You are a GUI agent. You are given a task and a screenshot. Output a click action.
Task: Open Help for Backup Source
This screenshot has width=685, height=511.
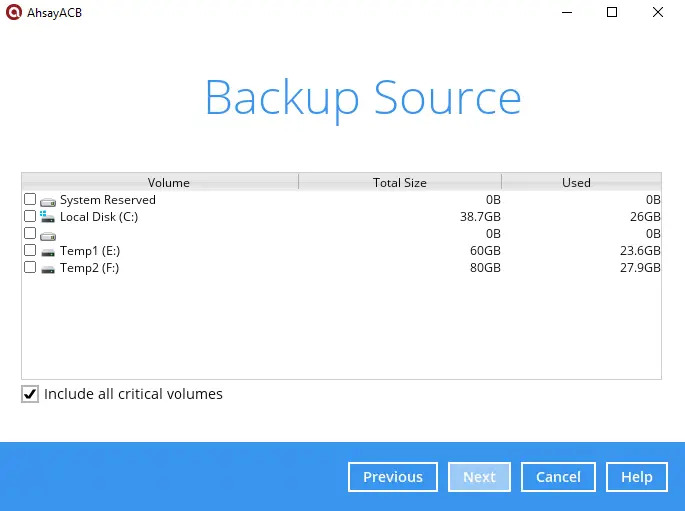(636, 477)
